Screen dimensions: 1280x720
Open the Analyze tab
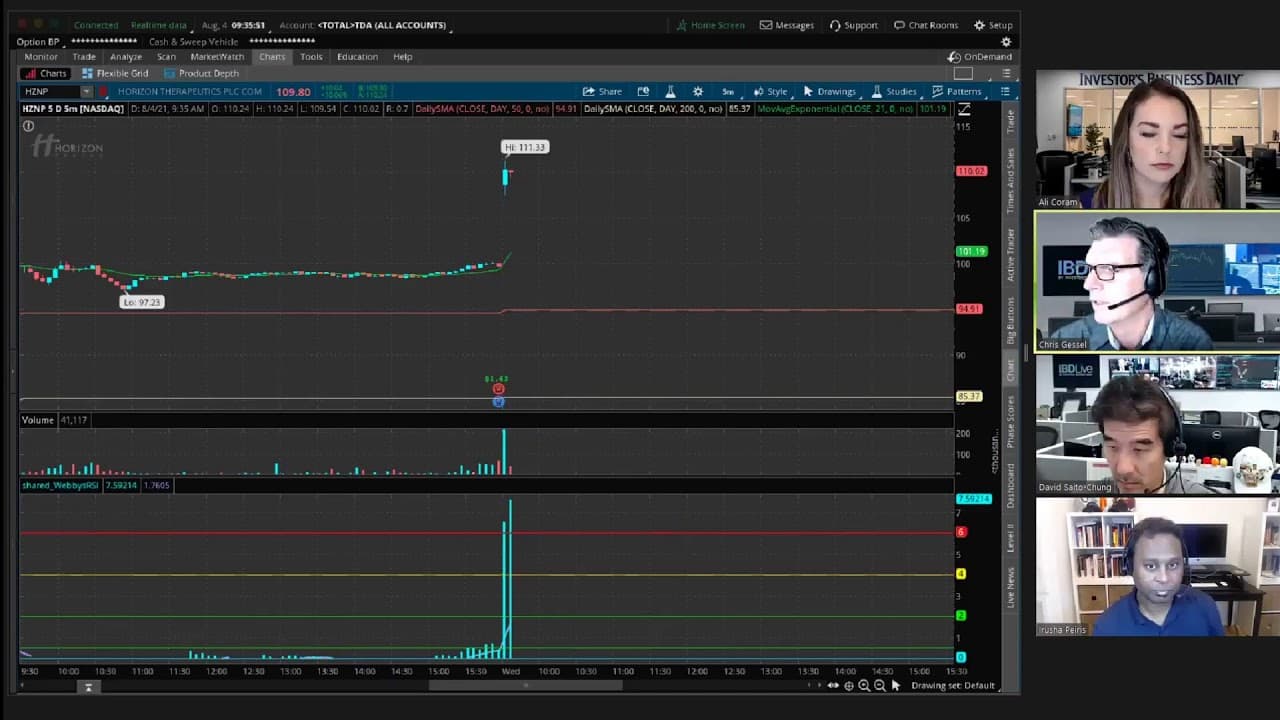[126, 57]
